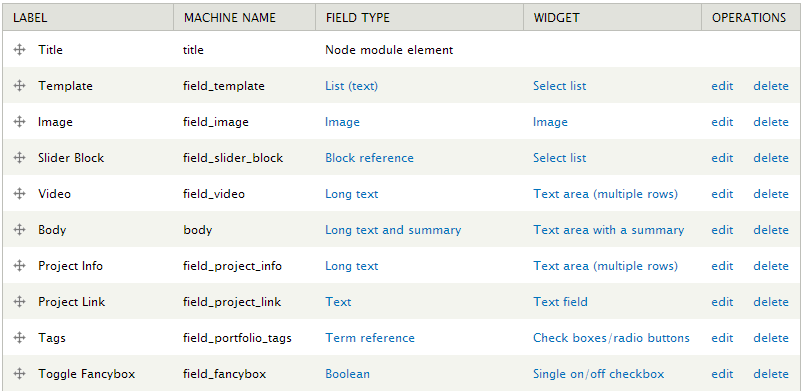The height and width of the screenshot is (391, 804).
Task: Select the field_fancybox machine name text
Action: 225,374
